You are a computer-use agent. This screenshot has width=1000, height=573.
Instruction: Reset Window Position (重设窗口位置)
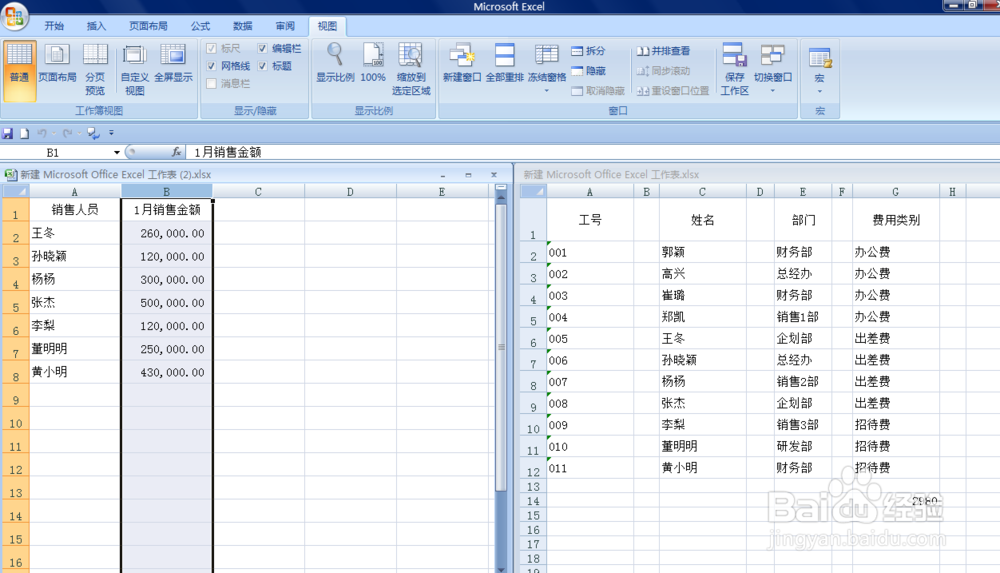point(673,91)
